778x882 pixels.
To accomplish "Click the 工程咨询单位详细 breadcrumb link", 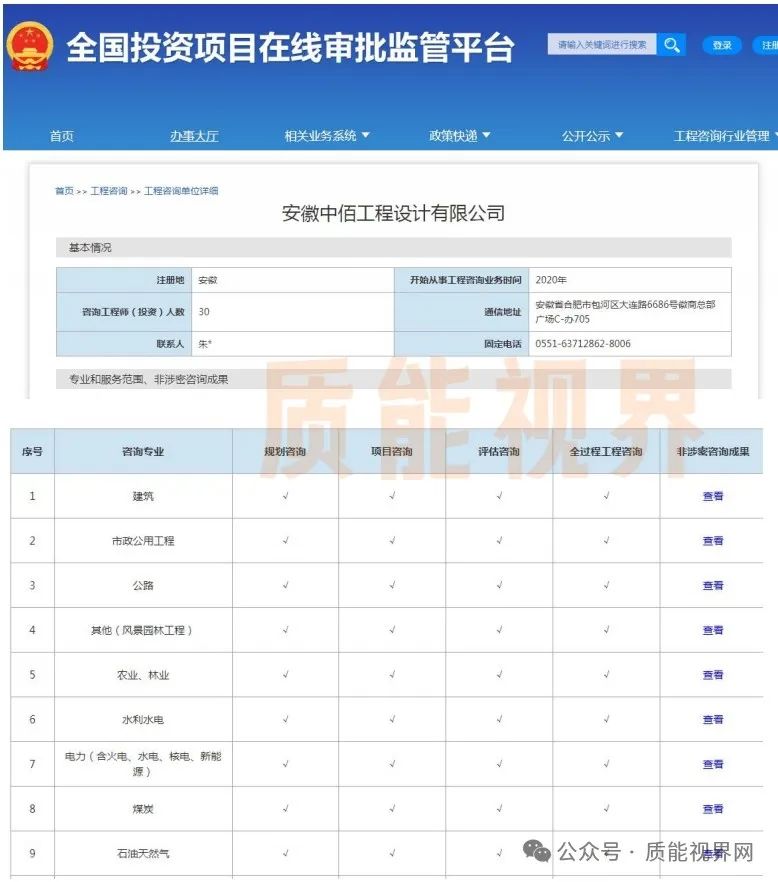I will point(181,191).
